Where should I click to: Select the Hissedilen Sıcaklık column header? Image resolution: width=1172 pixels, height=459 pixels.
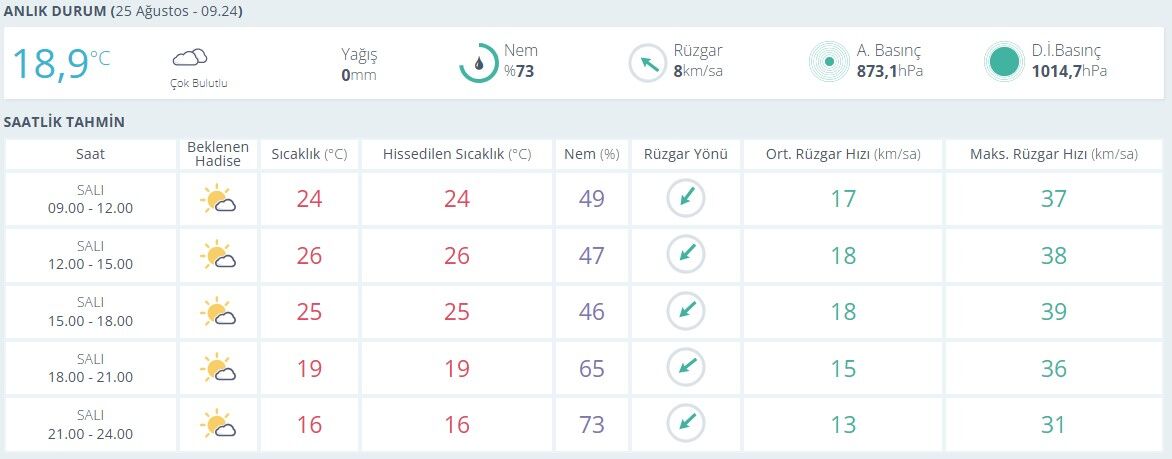(x=457, y=155)
